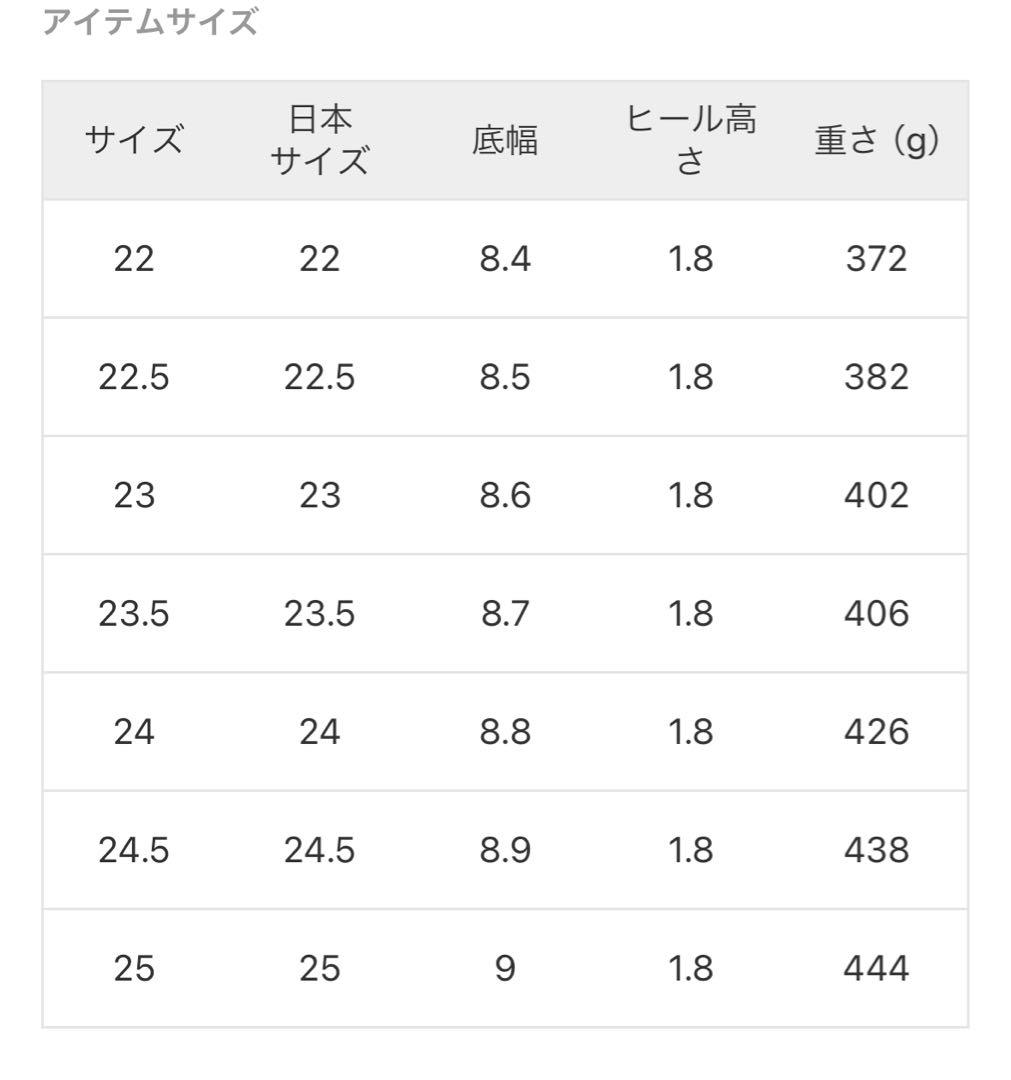Click weight value 372

pyautogui.click(x=876, y=259)
